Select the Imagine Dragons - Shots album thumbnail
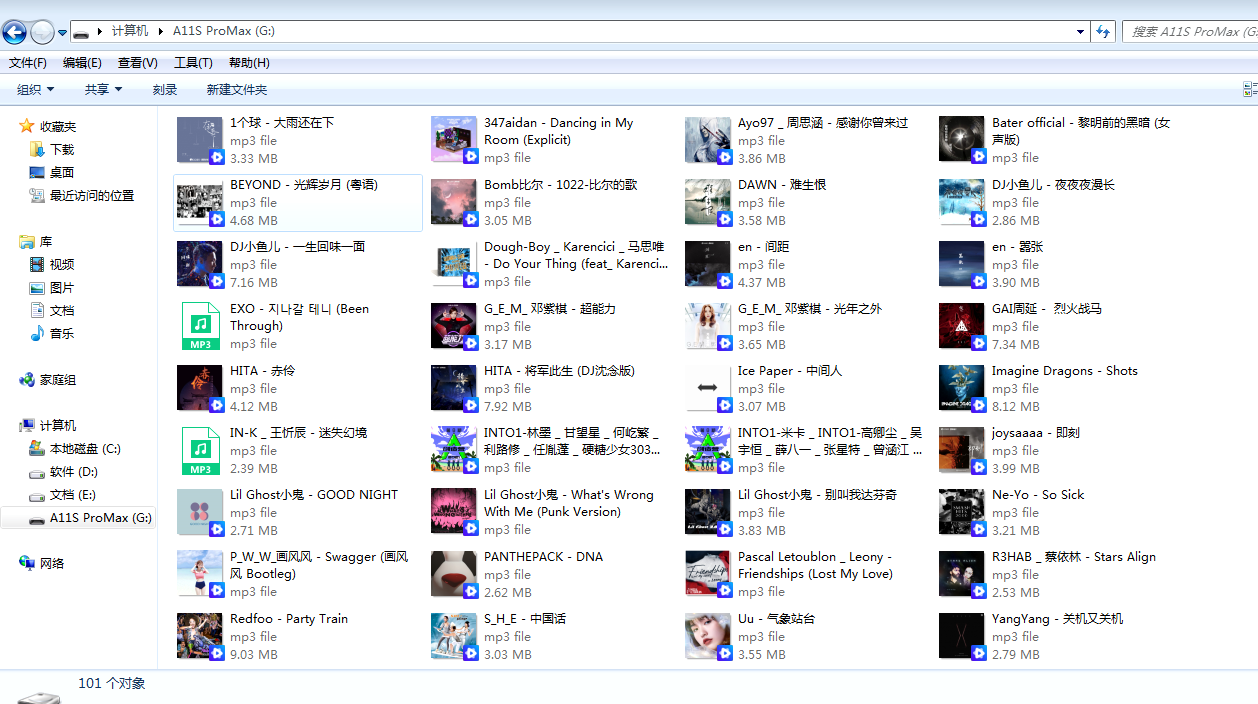 tap(962, 388)
